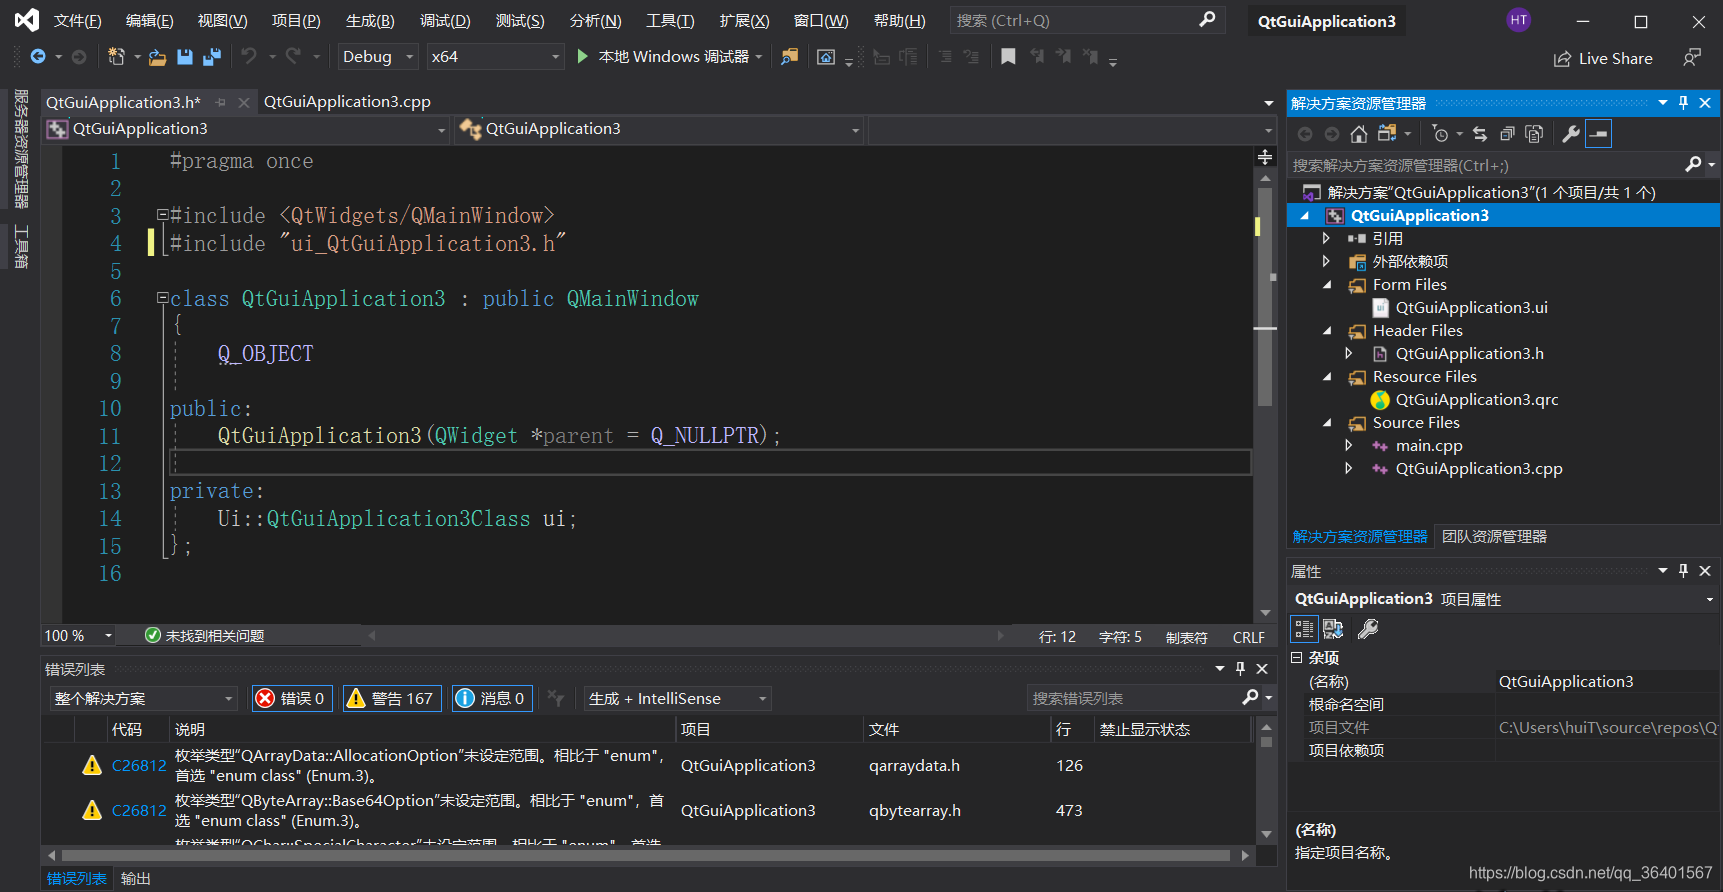Open the 调试(D) menu
The height and width of the screenshot is (892, 1723).
(445, 21)
